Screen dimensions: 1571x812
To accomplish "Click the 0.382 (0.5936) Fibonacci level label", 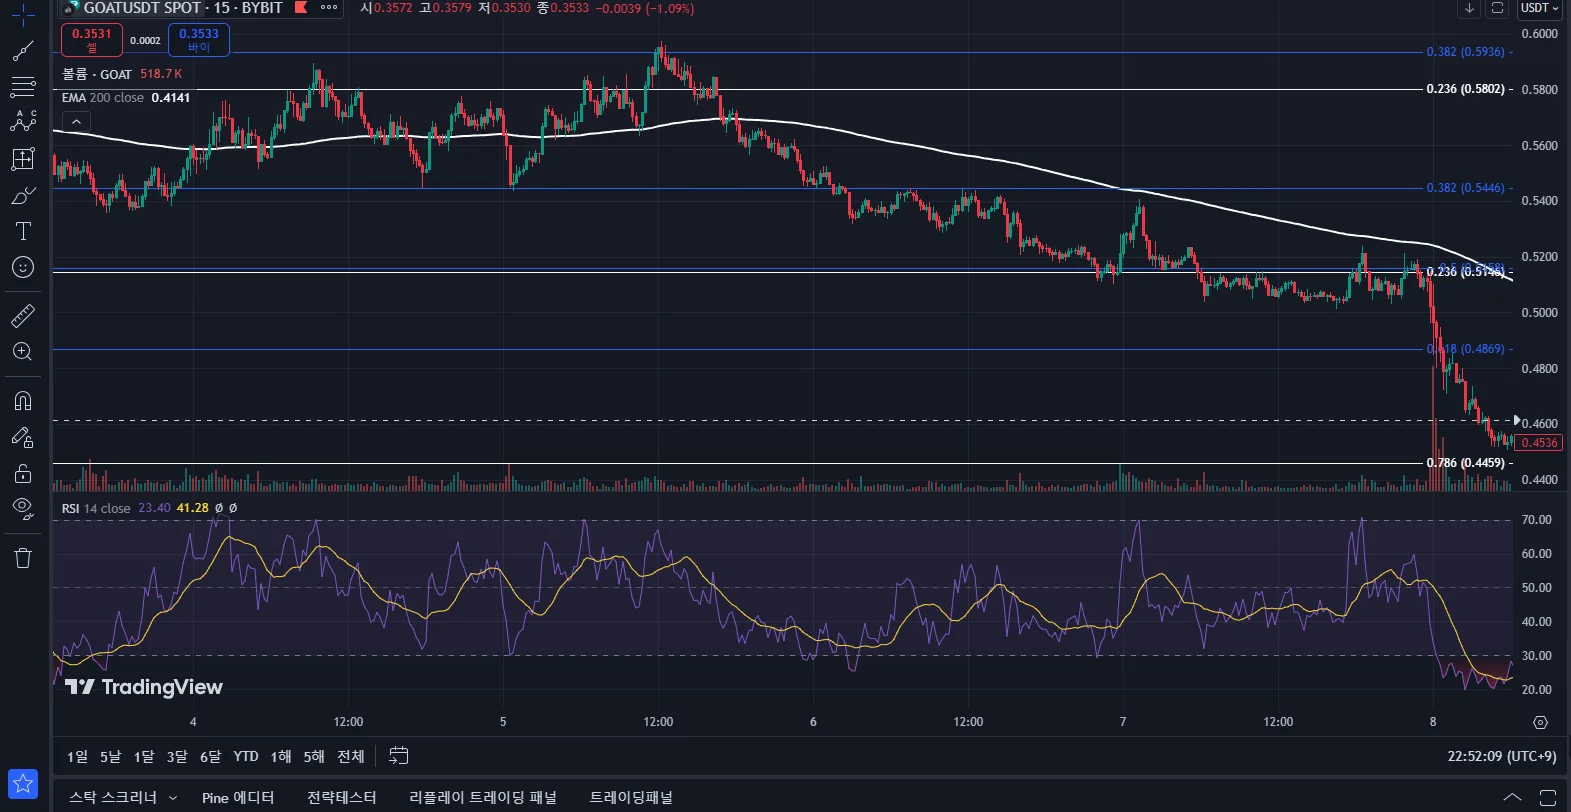I will pos(1465,52).
